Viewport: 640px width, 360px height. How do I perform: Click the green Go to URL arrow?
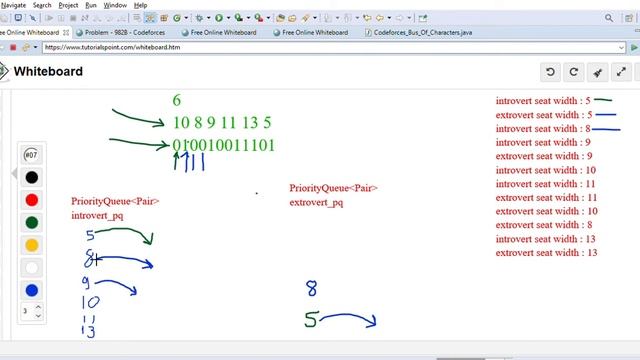[x=634, y=47]
